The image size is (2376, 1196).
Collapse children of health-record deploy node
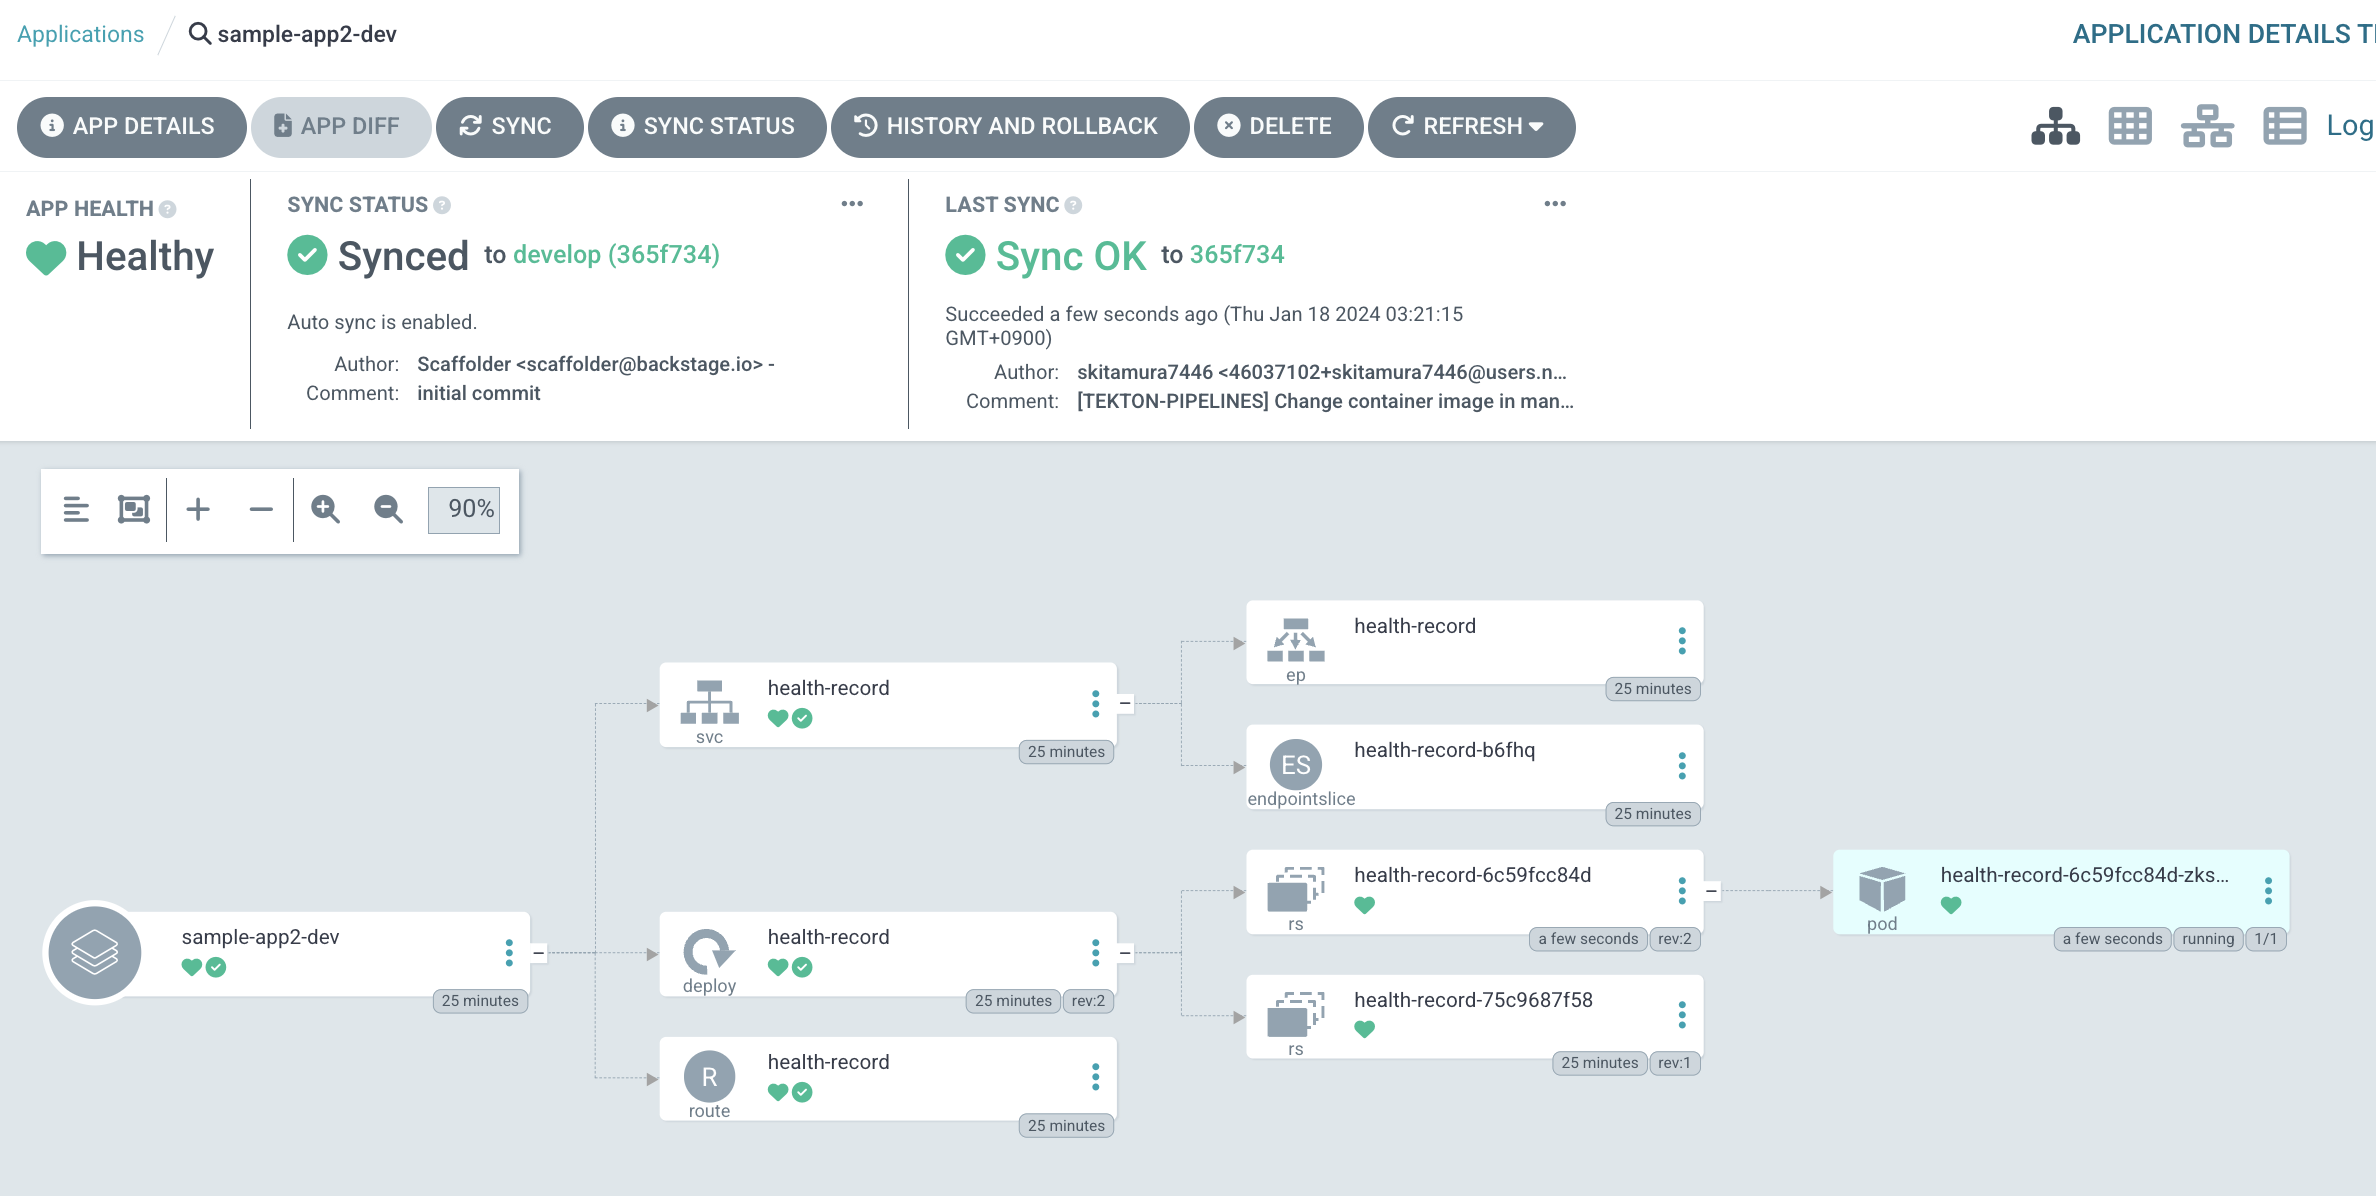[x=1125, y=953]
